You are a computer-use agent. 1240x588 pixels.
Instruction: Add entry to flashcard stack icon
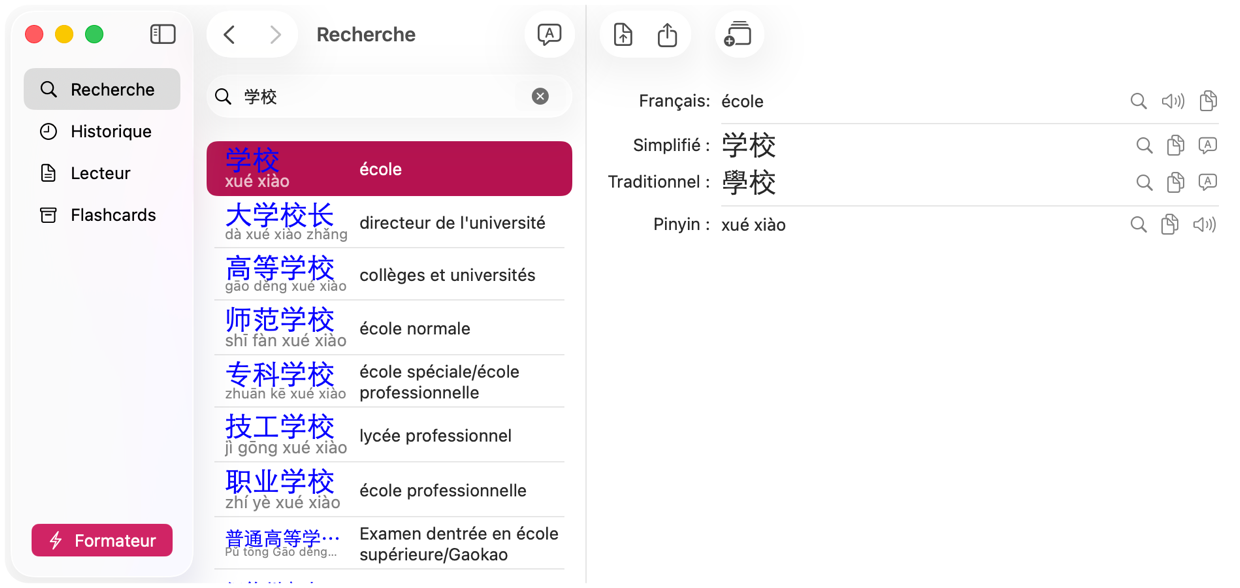738,35
